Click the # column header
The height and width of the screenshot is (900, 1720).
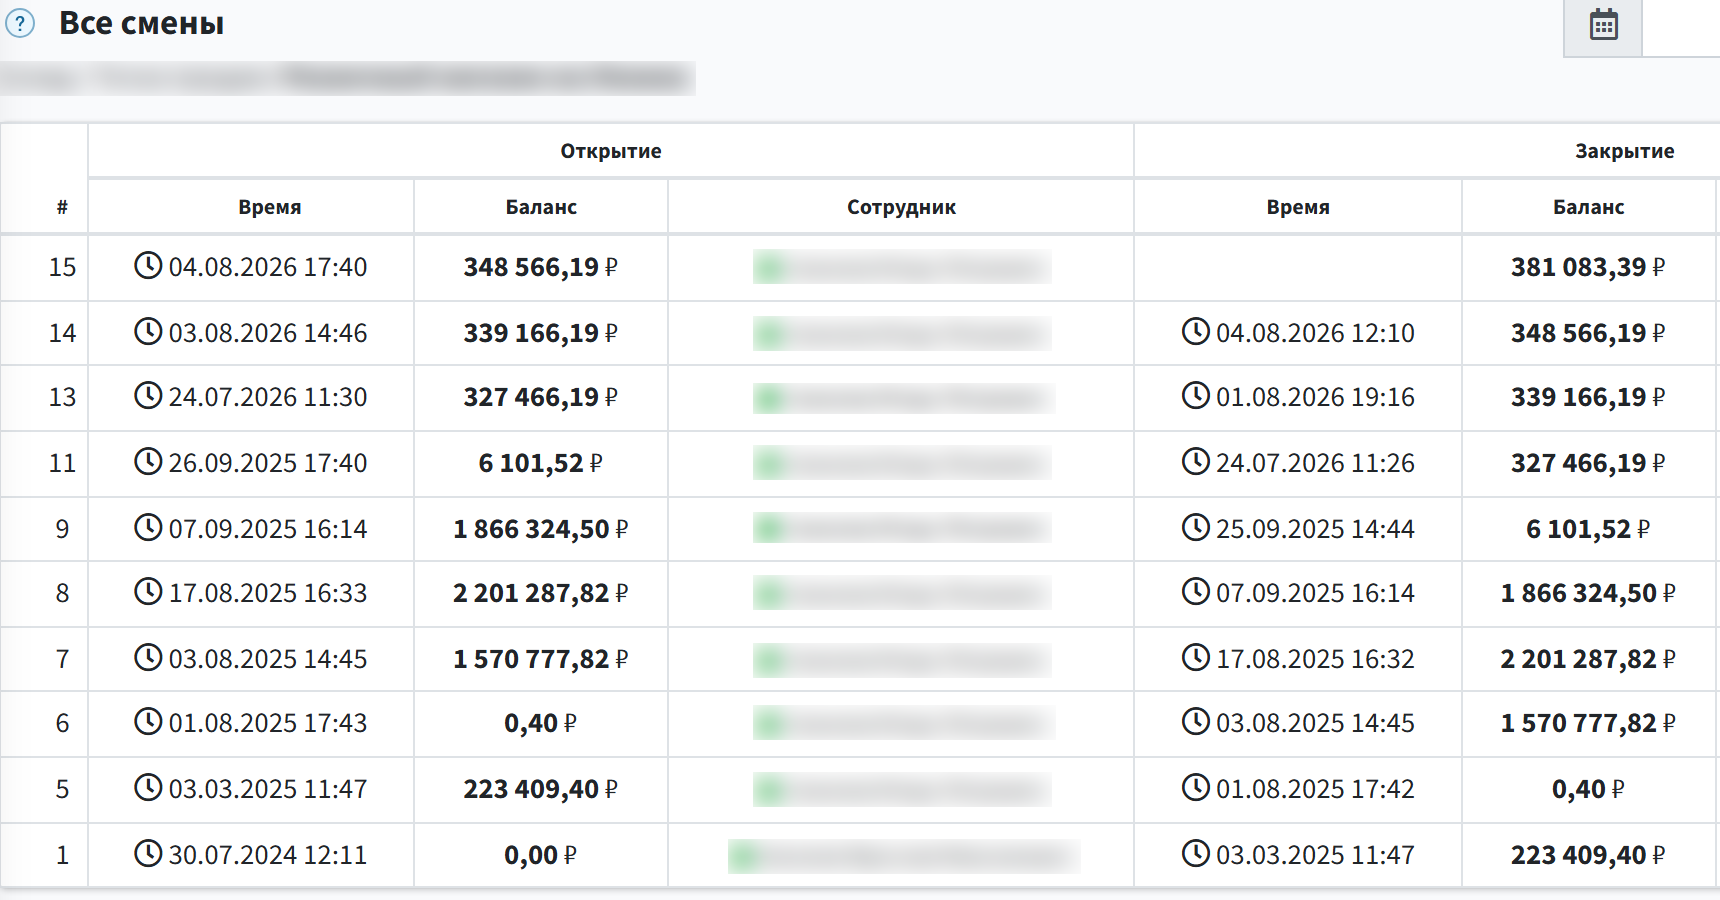pyautogui.click(x=62, y=207)
